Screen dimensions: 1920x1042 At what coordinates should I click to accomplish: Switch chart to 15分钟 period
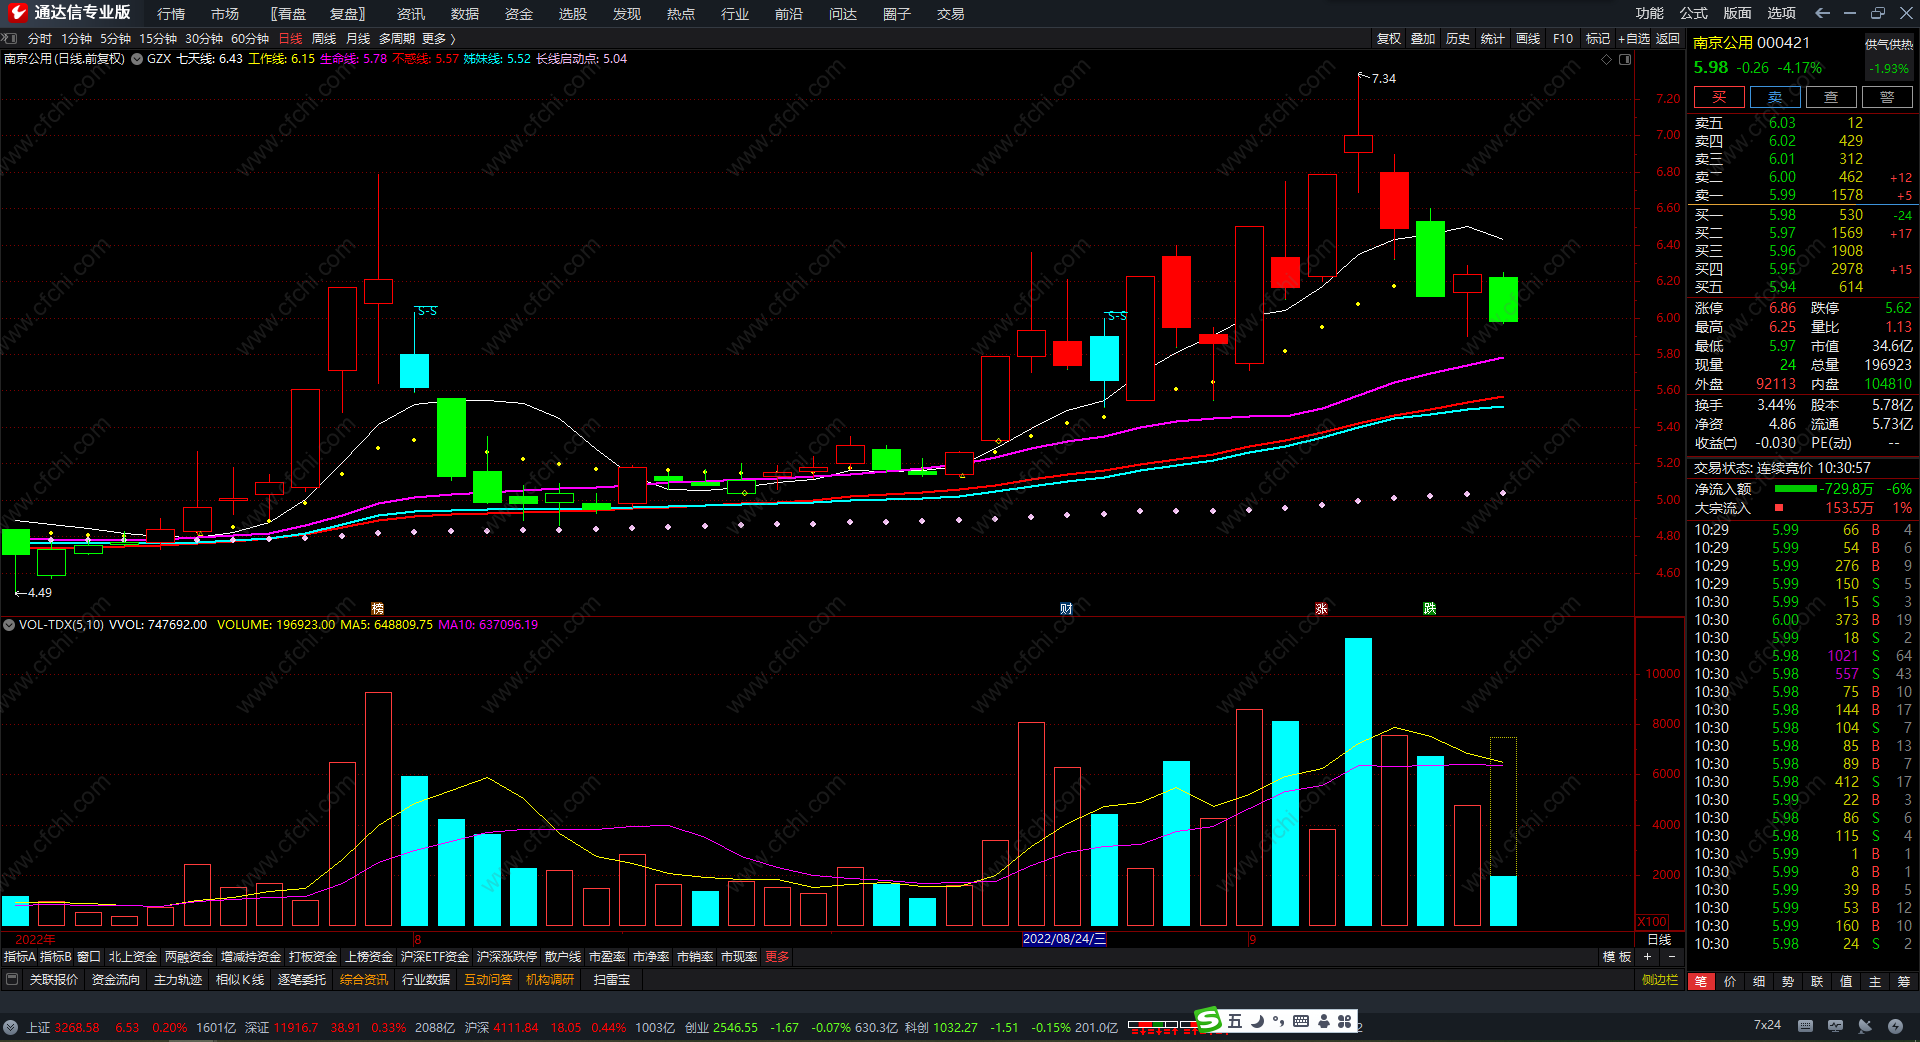click(x=158, y=39)
